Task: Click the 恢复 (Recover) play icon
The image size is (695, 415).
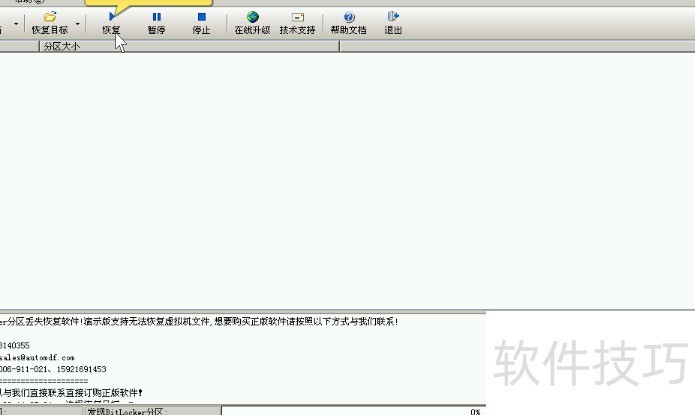Action: tap(111, 17)
